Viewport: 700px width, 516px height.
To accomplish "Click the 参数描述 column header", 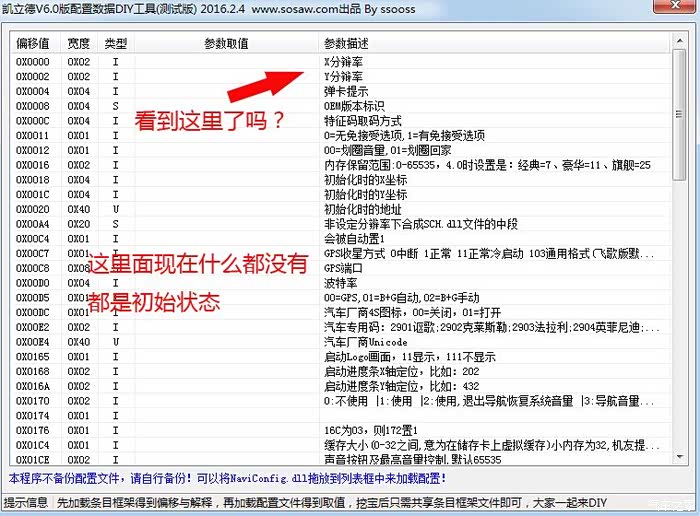I will pos(346,44).
